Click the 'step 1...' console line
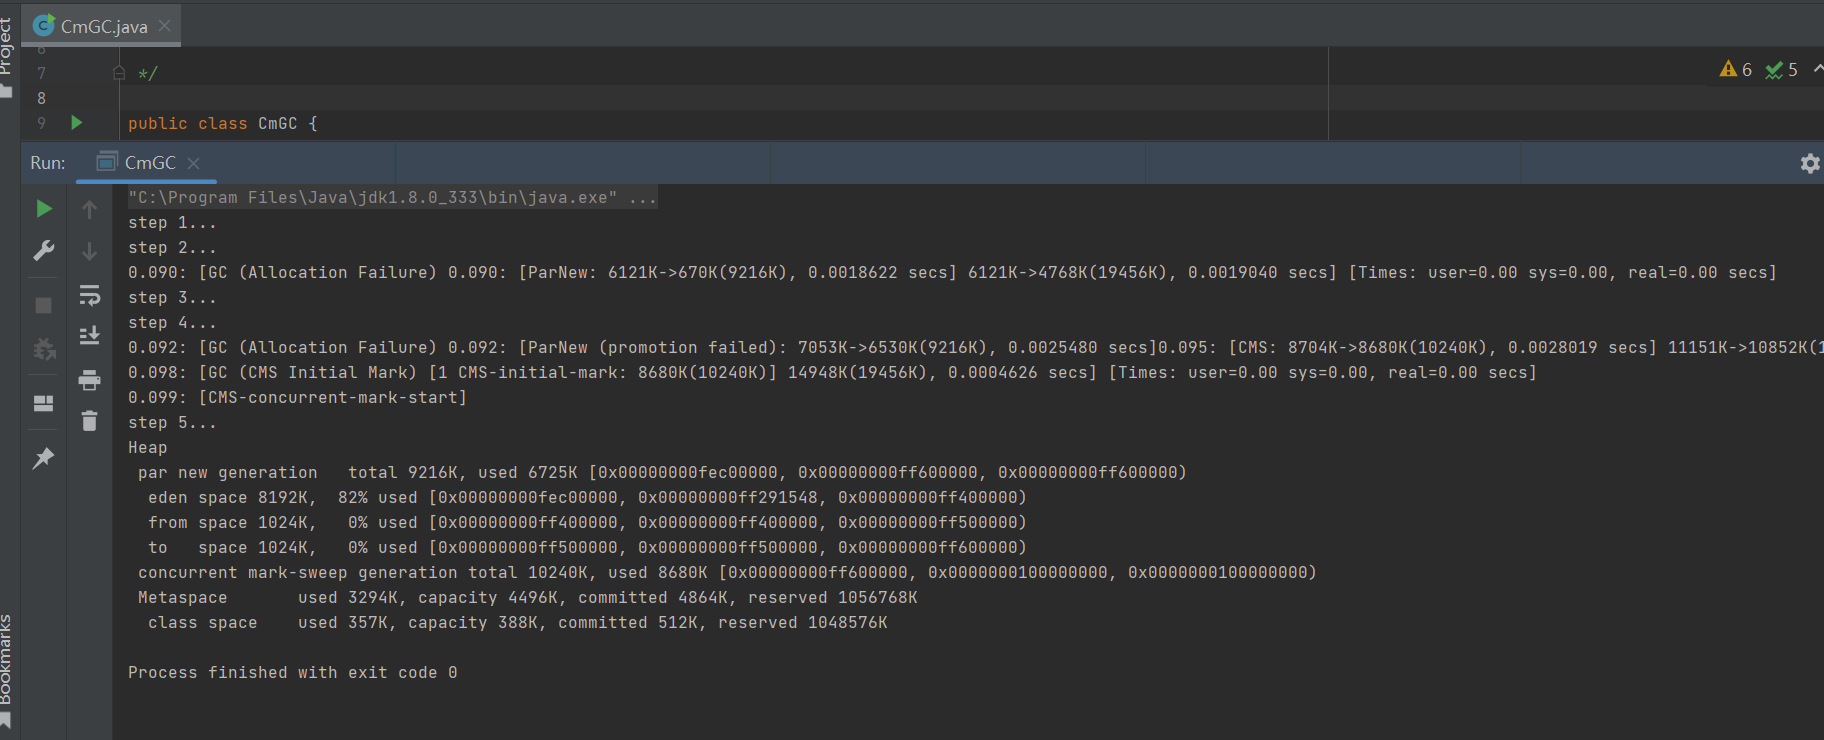Screen dimensions: 1824x740 (172, 223)
